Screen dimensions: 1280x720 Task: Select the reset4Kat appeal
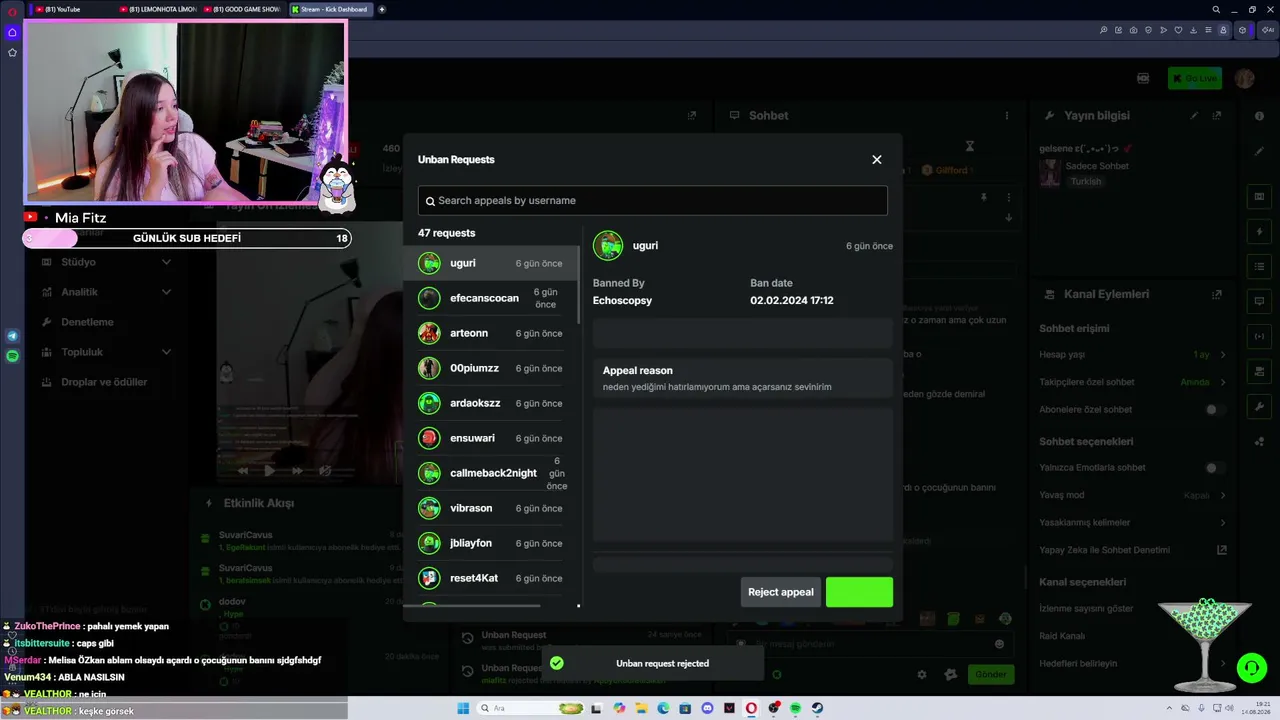point(491,578)
